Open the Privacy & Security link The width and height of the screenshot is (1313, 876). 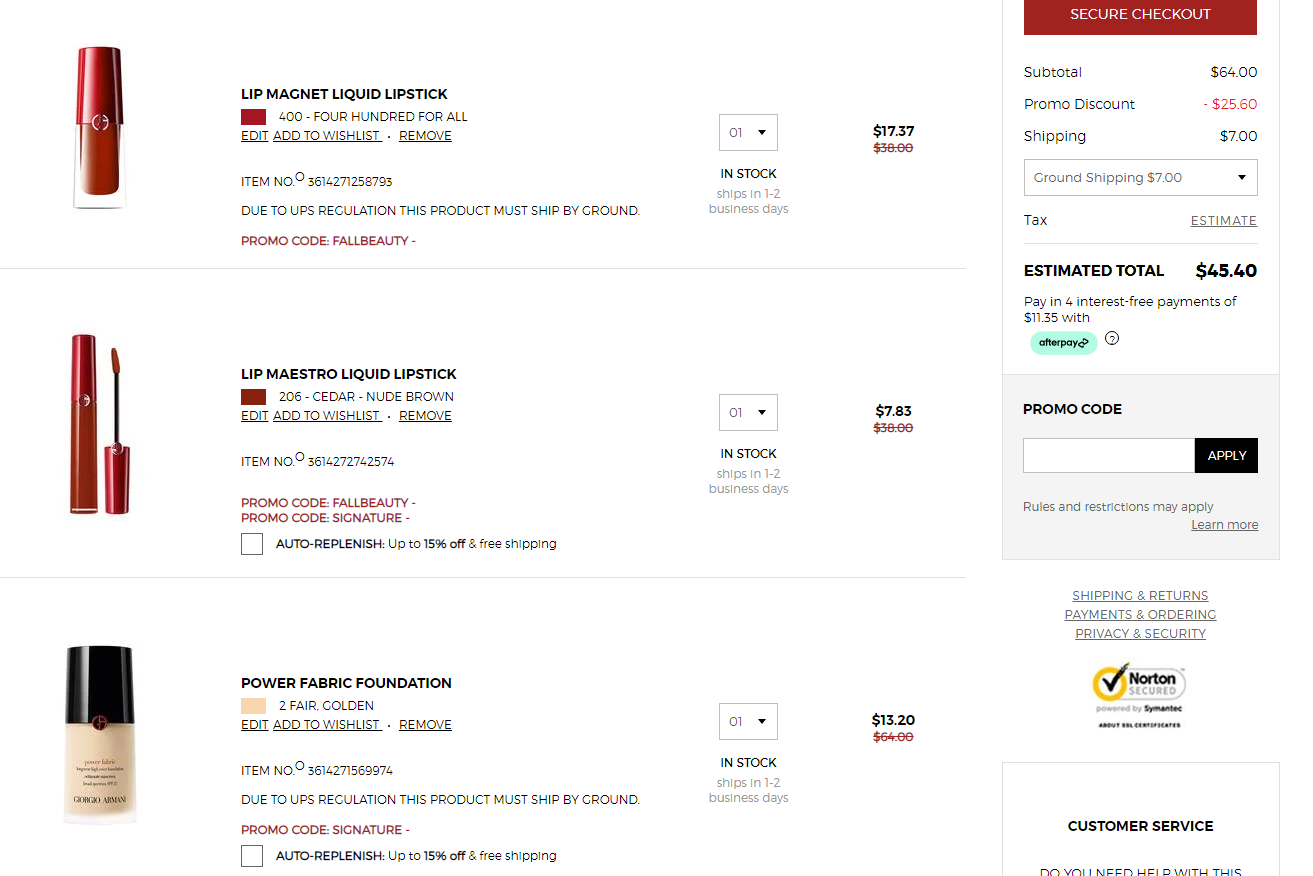[1140, 634]
